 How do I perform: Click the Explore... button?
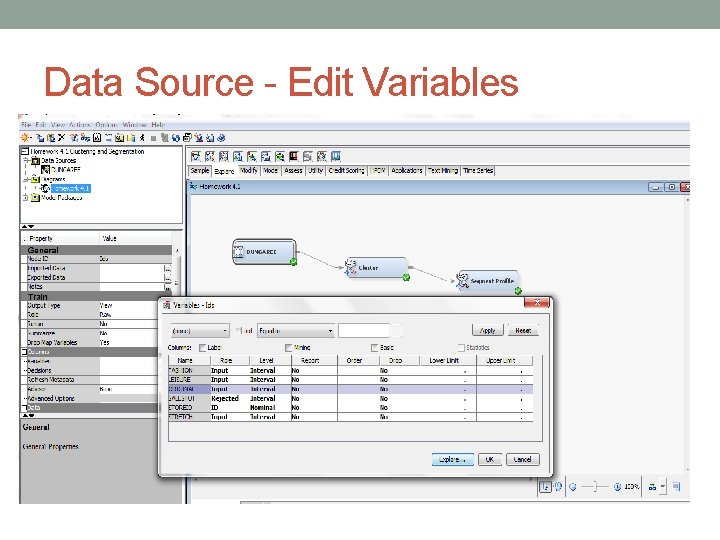[x=452, y=459]
